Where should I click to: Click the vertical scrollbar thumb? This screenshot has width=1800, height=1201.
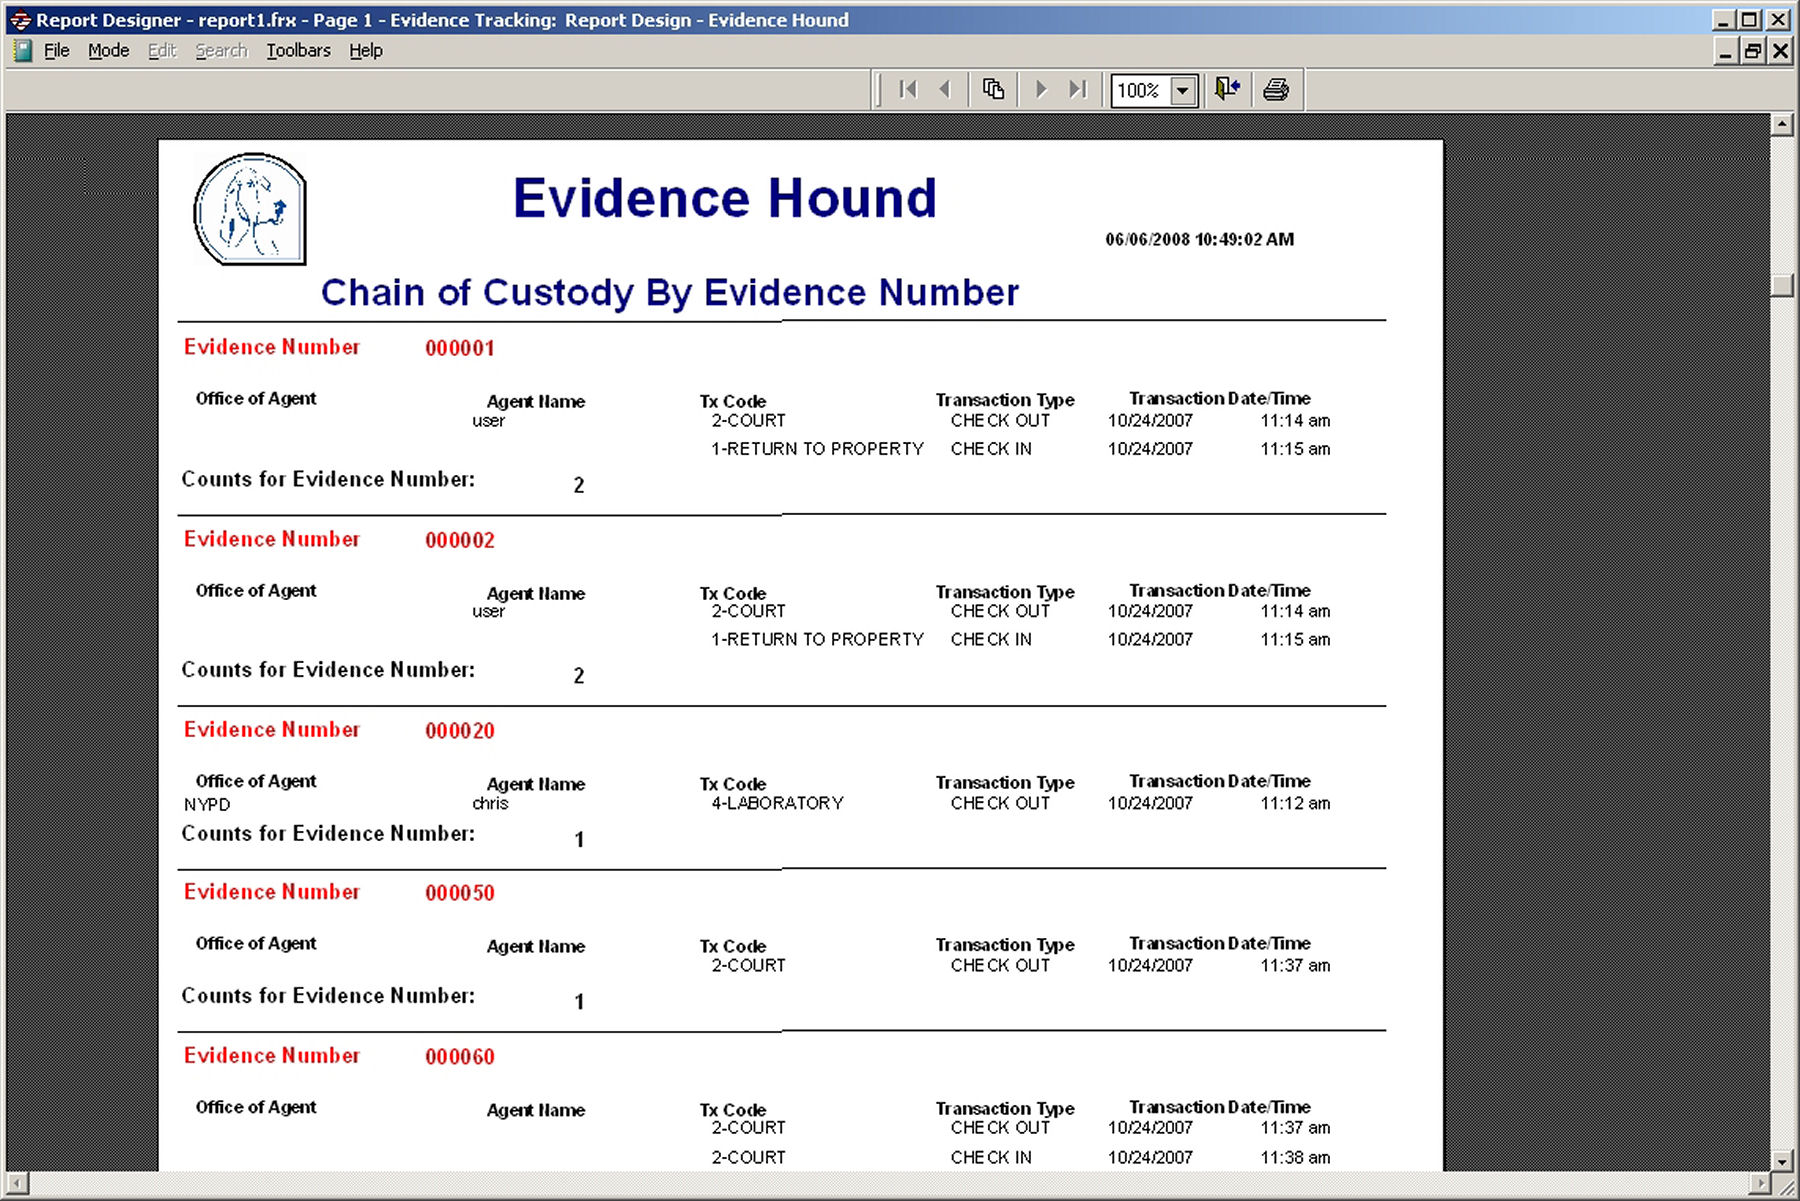pos(1782,285)
